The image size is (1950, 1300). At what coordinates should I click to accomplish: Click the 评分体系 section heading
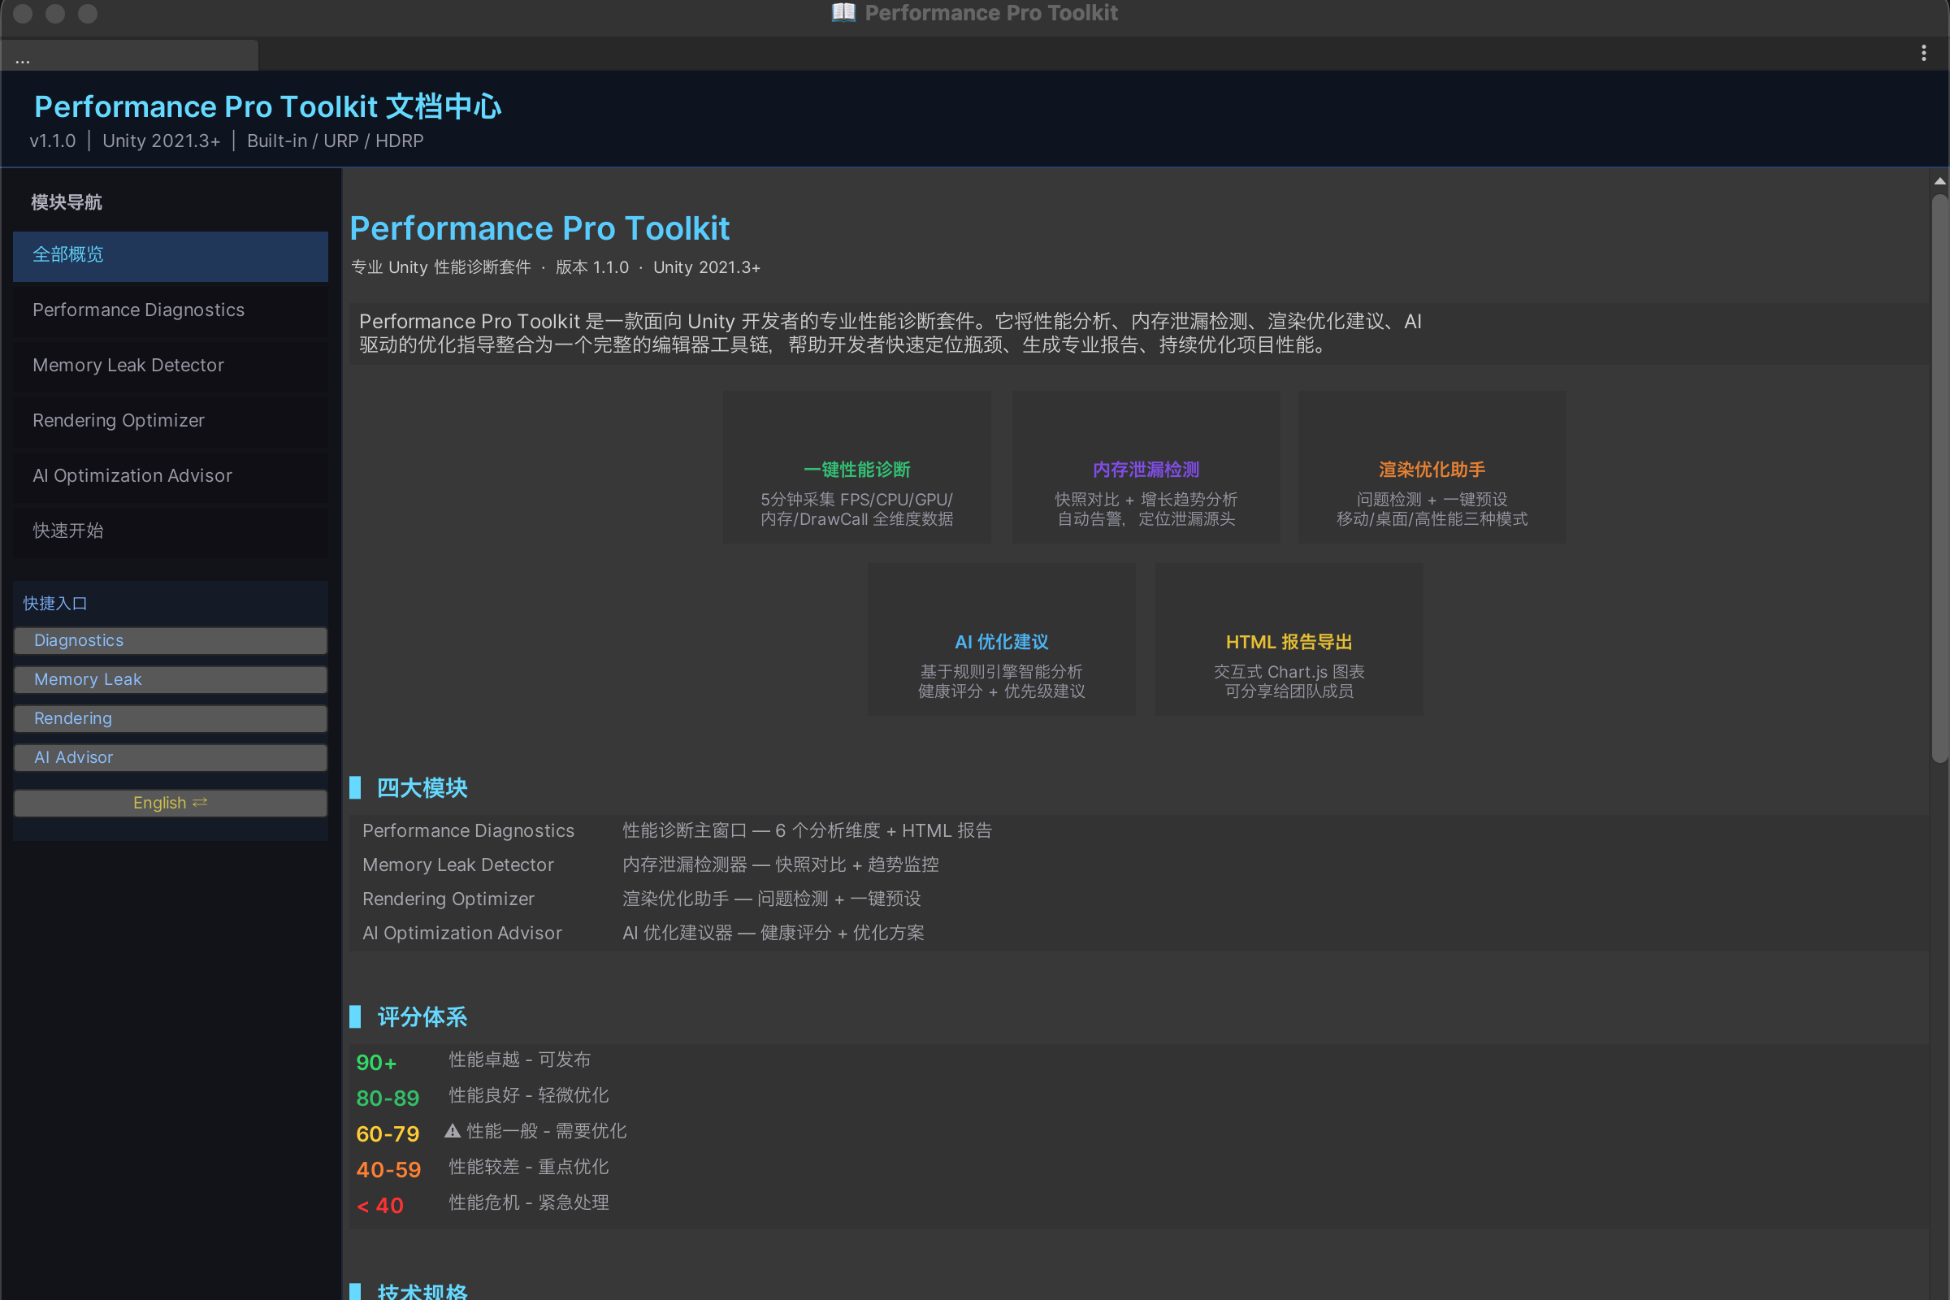(x=422, y=1017)
